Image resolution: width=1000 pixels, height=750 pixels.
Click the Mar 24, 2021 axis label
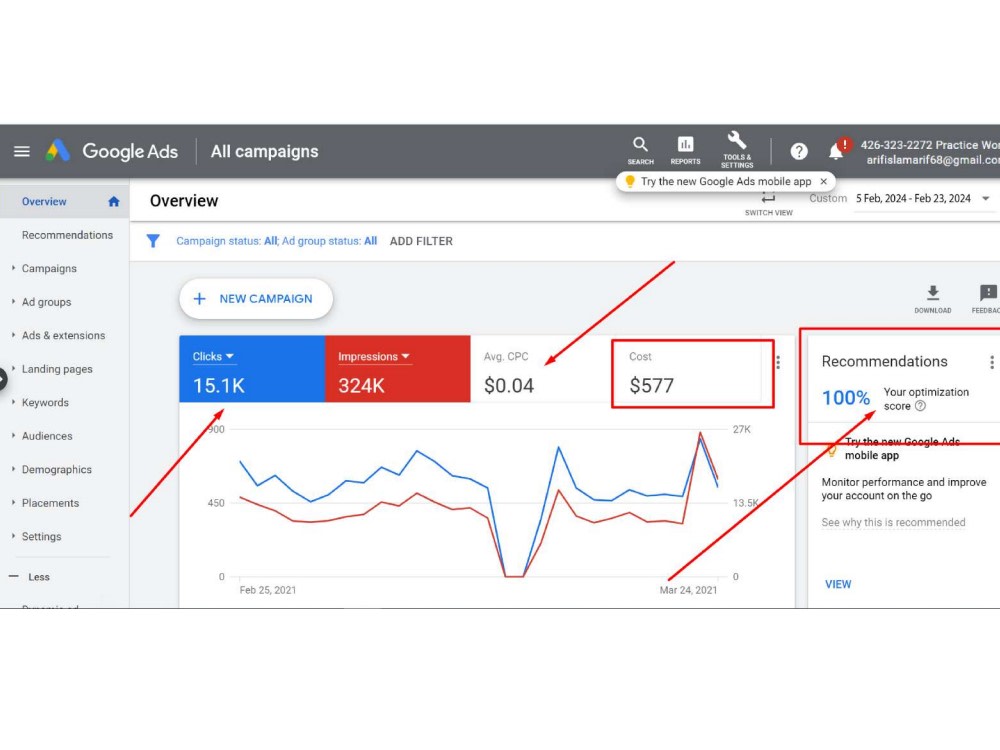[688, 590]
